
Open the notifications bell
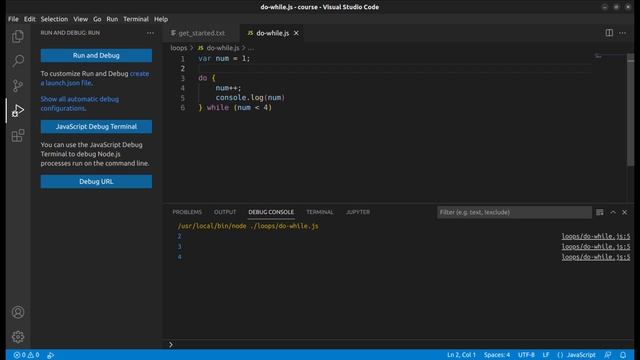623,355
